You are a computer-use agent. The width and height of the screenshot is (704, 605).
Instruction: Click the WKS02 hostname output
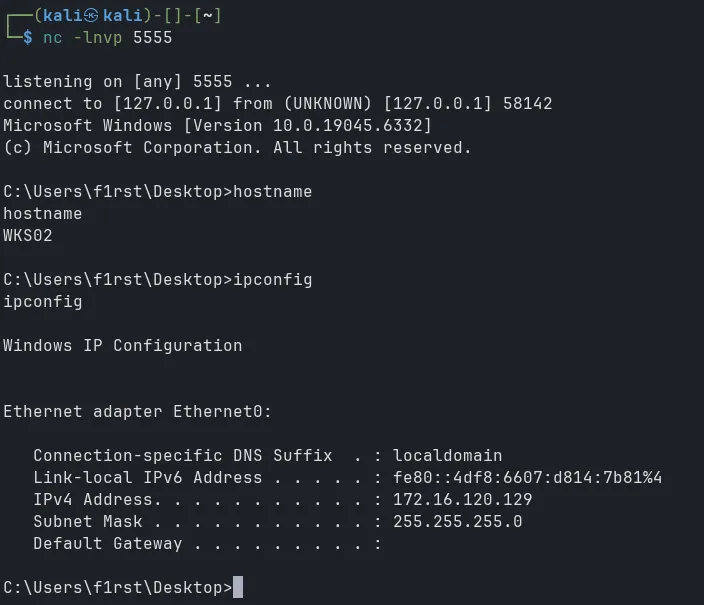[x=28, y=236]
